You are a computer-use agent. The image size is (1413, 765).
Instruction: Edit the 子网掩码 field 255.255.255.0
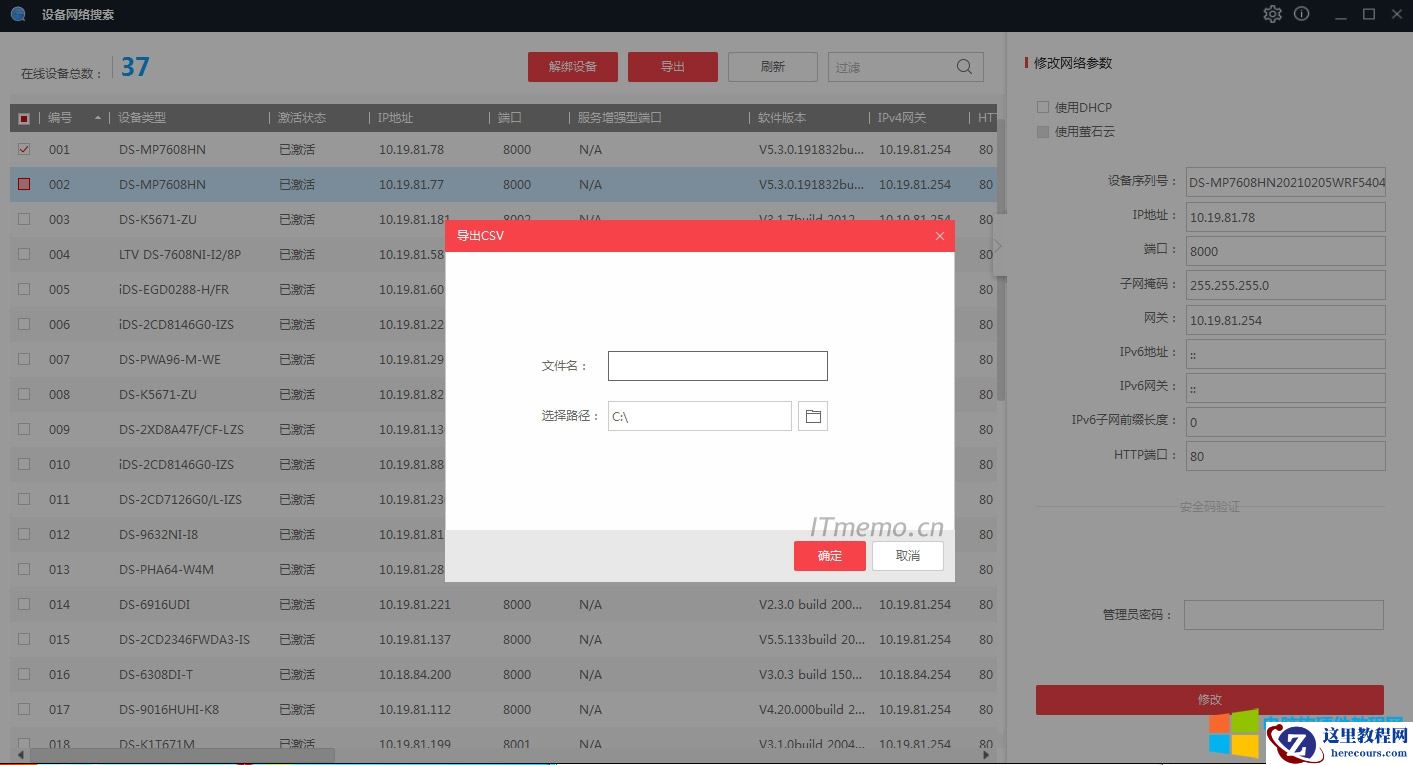coord(1286,285)
